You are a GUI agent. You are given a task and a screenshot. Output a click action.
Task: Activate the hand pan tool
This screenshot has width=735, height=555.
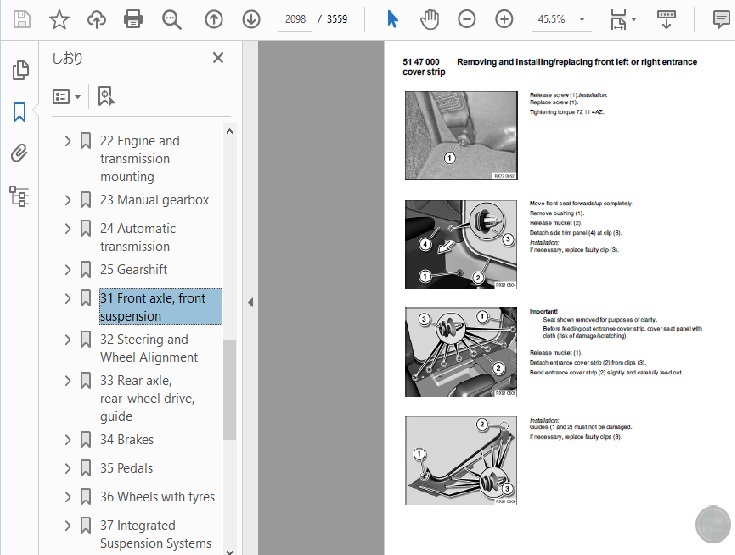coord(429,19)
